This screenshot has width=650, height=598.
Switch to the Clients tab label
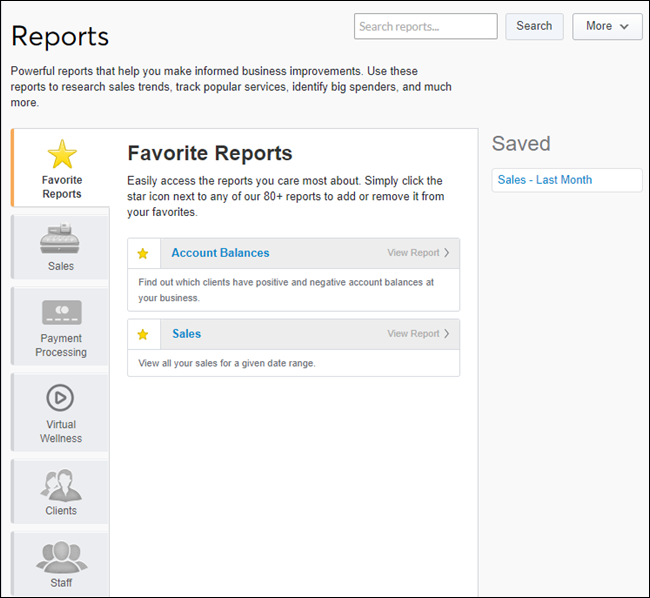tap(61, 511)
